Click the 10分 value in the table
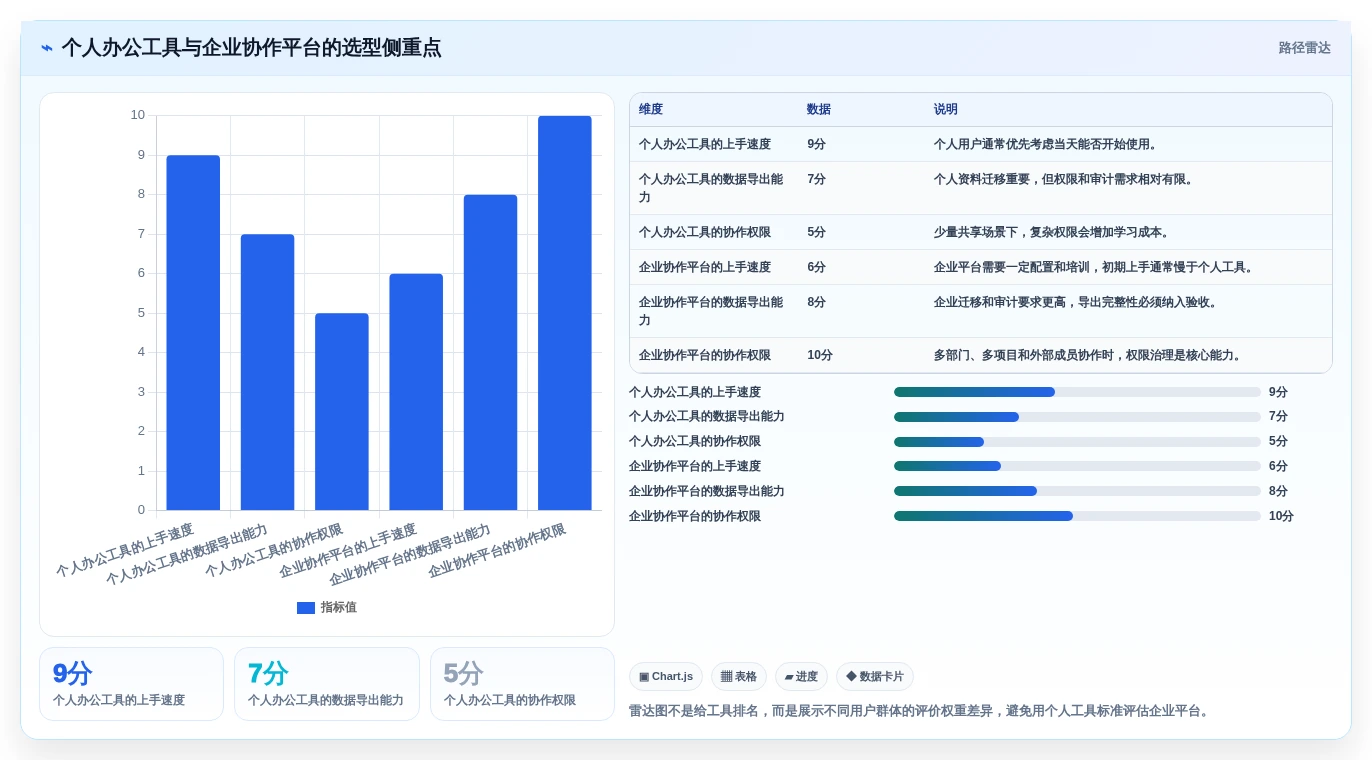This screenshot has height=760, width=1372. coord(820,355)
